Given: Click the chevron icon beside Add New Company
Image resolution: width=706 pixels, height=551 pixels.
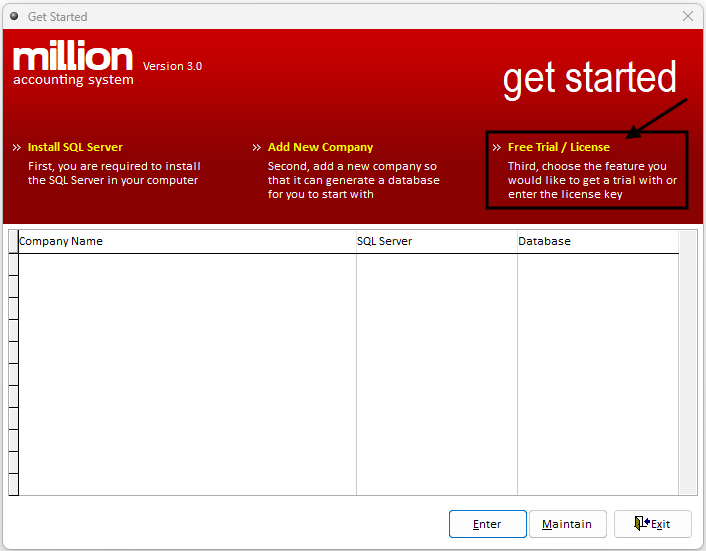Looking at the screenshot, I should pos(257,148).
